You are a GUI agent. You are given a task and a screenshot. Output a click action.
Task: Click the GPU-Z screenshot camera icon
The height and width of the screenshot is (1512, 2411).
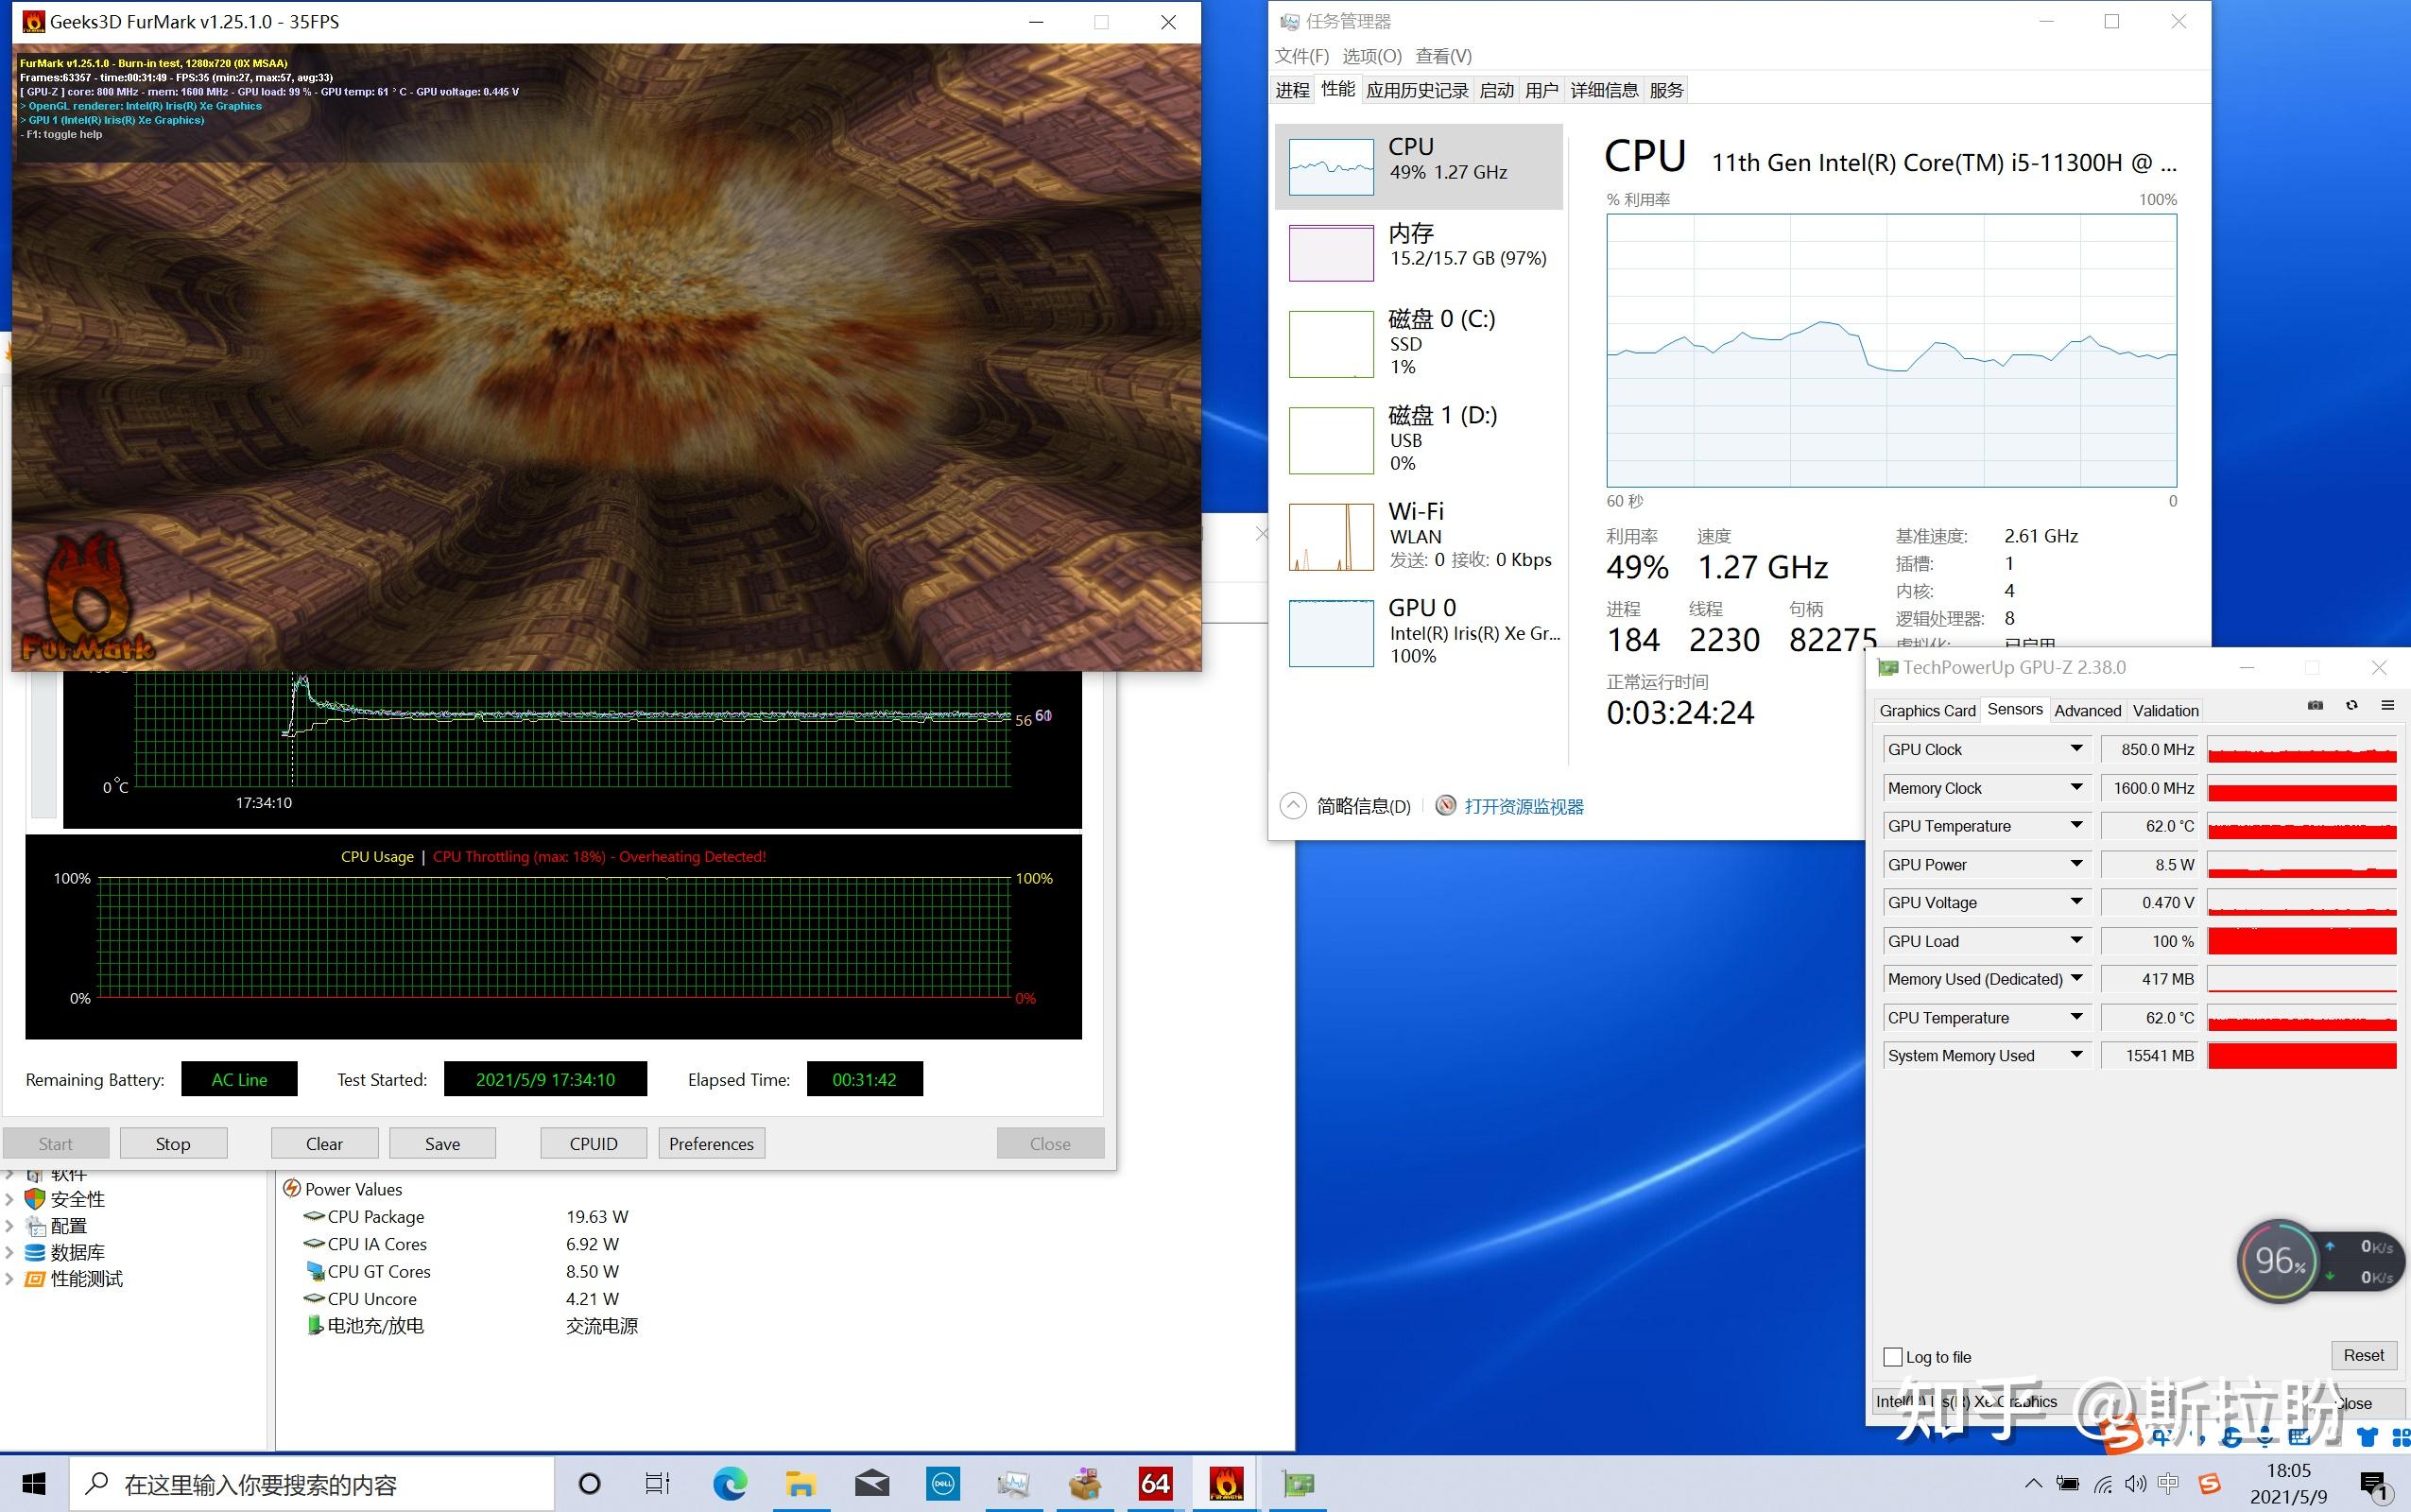pyautogui.click(x=2315, y=706)
